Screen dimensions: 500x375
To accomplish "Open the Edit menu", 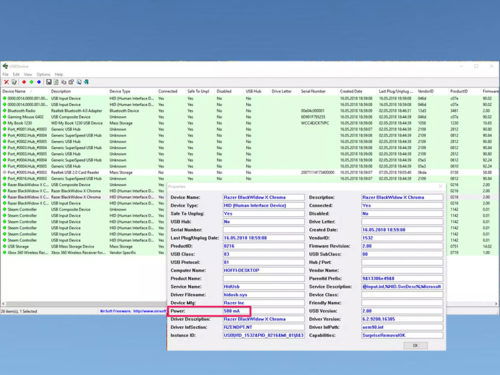I will tap(16, 74).
